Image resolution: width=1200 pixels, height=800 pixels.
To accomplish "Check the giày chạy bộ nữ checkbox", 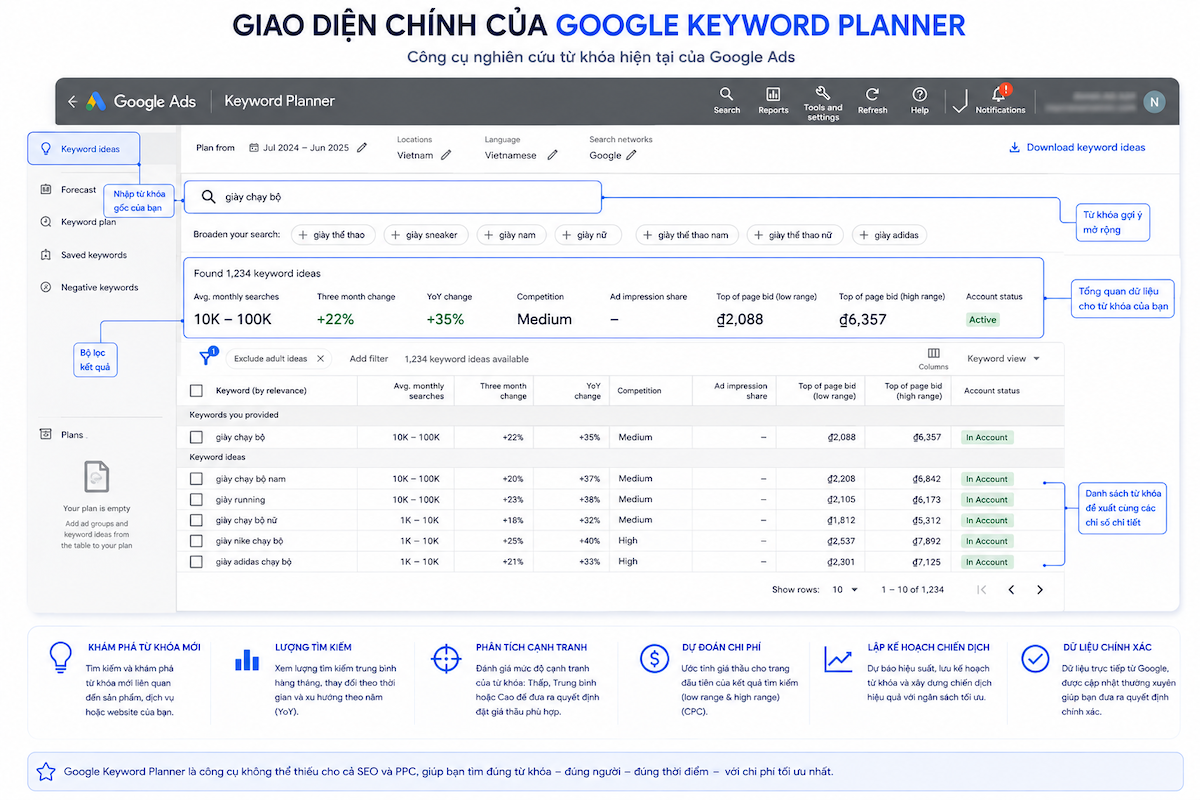I will tap(196, 520).
